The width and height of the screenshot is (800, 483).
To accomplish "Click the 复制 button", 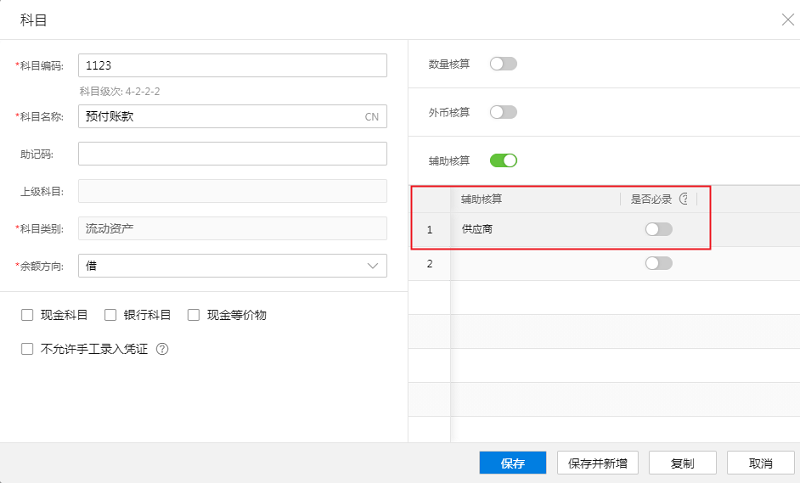I will click(x=683, y=463).
